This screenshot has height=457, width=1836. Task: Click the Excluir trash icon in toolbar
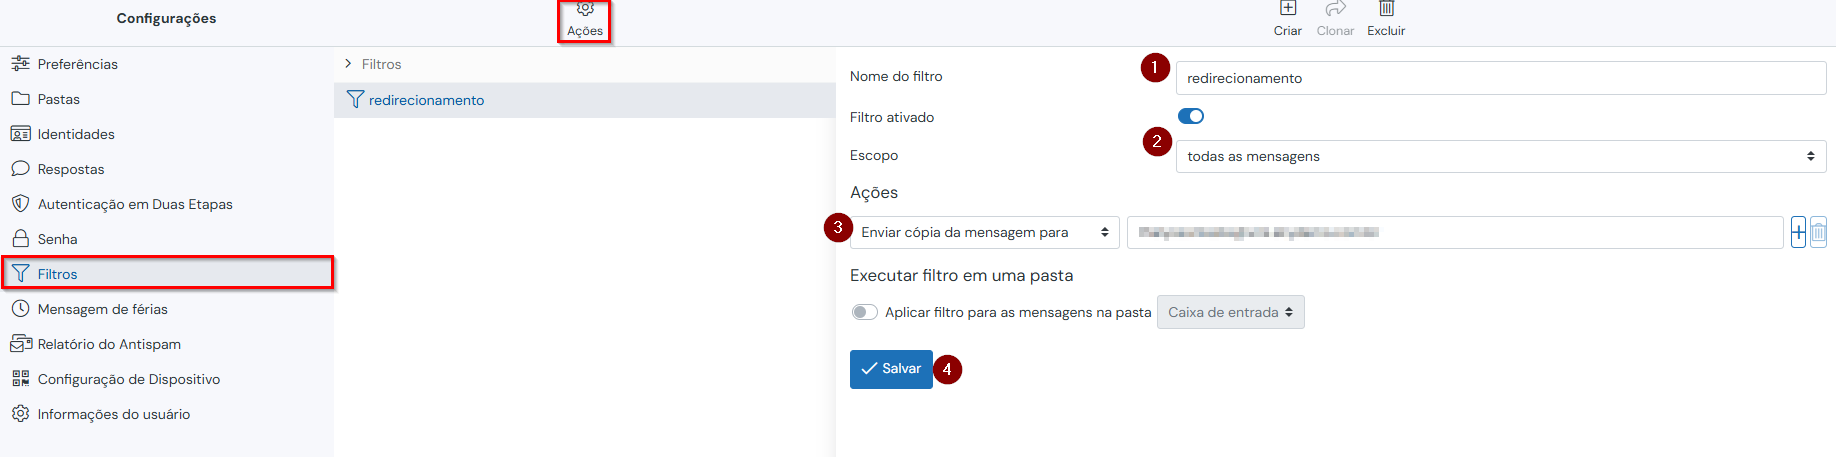(1386, 9)
